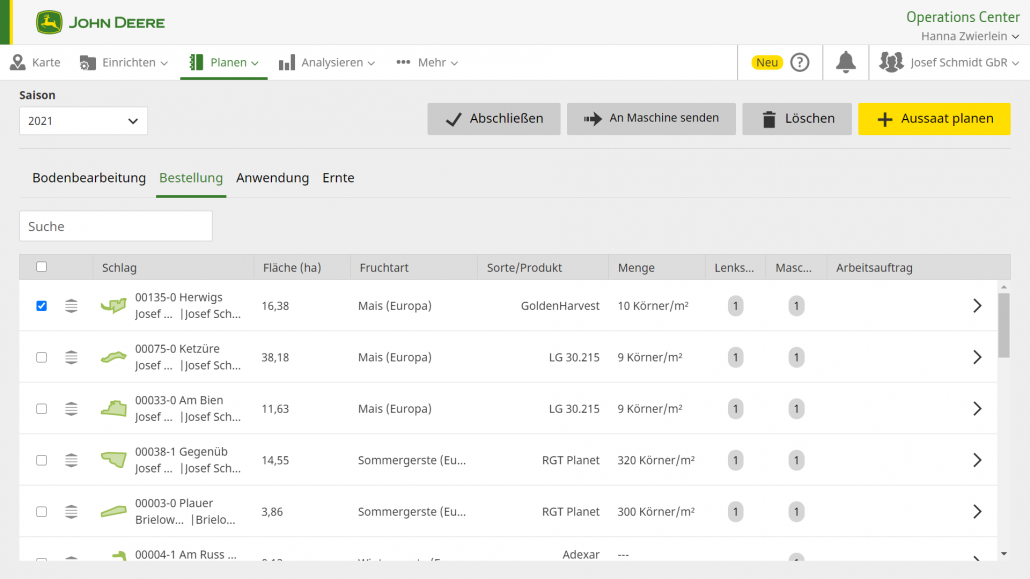Open notifications bell
Screen dimensions: 1030x579
845,62
